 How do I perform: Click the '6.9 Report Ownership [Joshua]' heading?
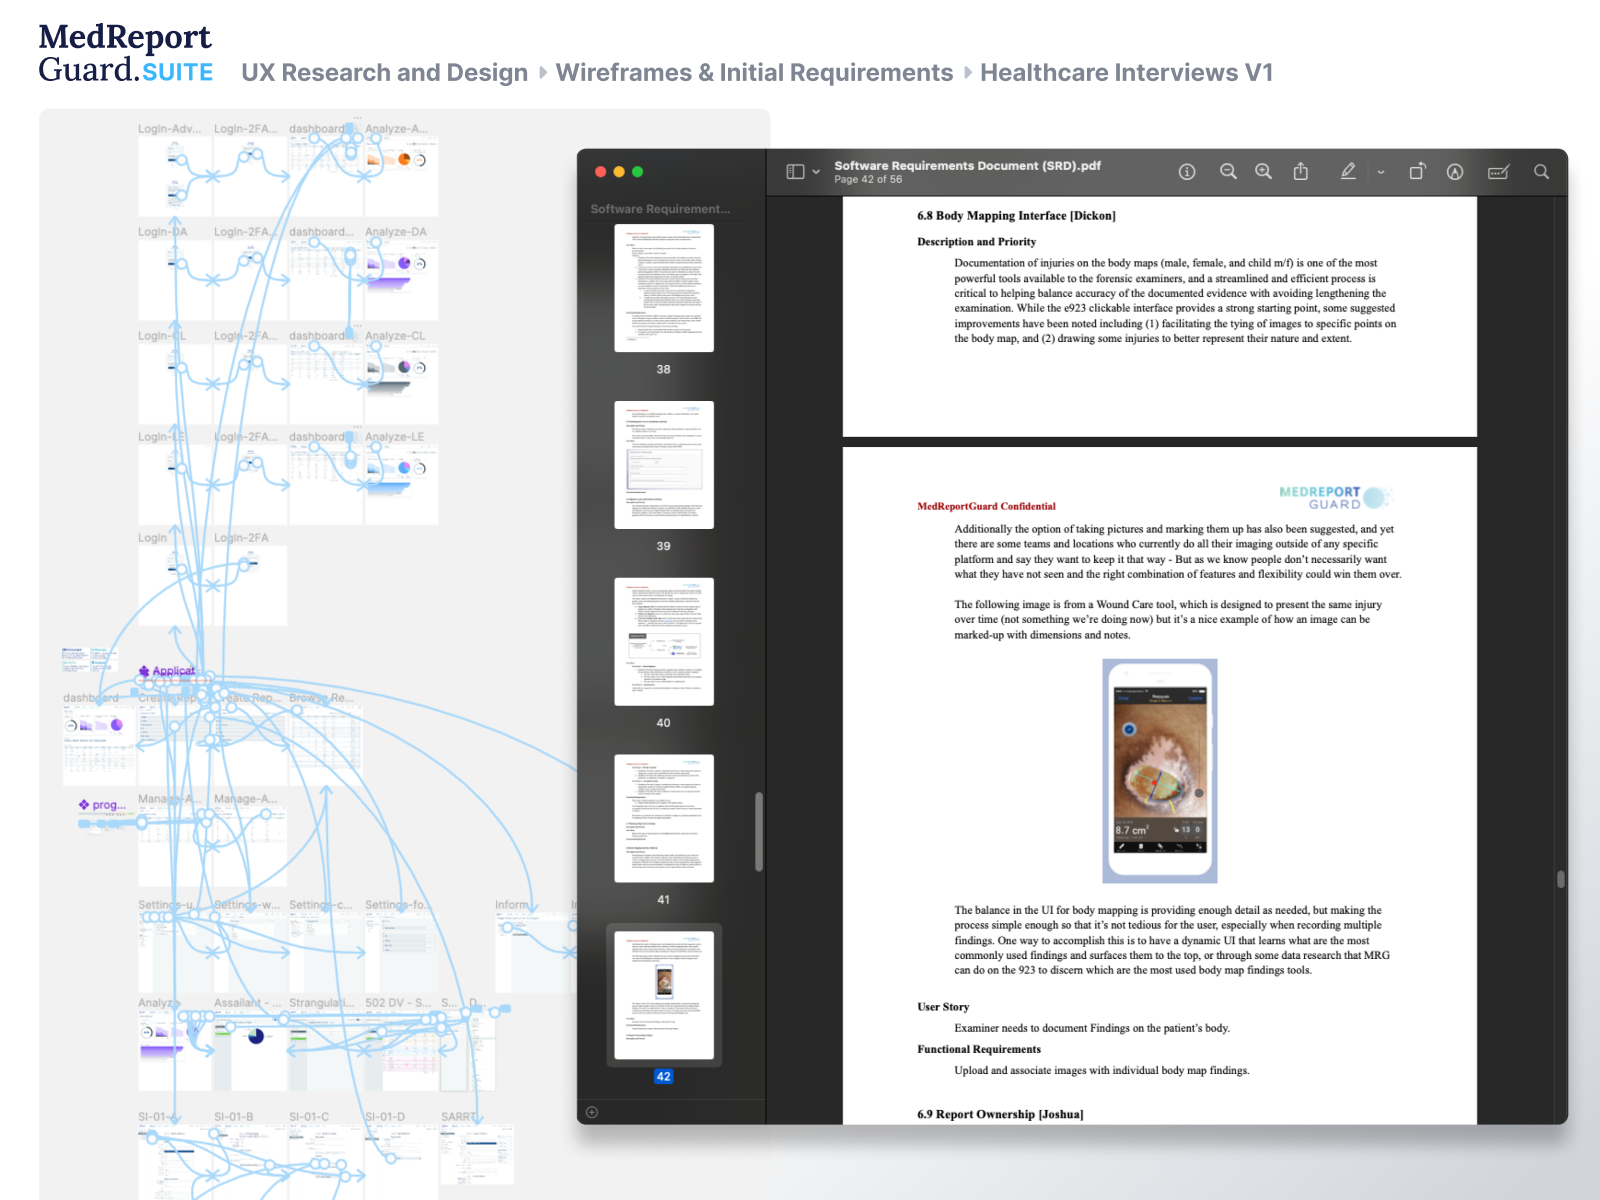pos(1000,1114)
